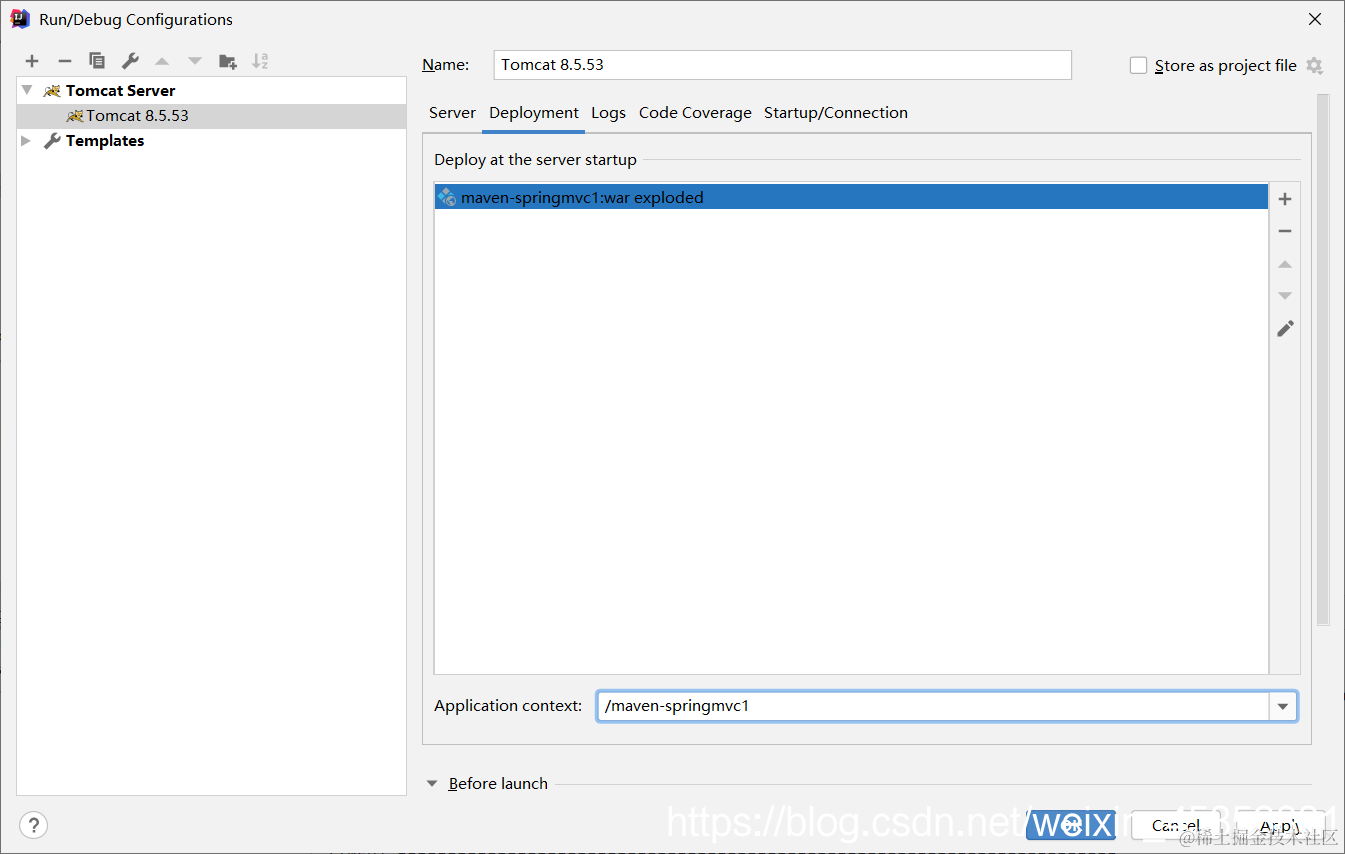Viewport: 1345px width, 854px height.
Task: Open the help question mark button
Action: click(x=33, y=825)
